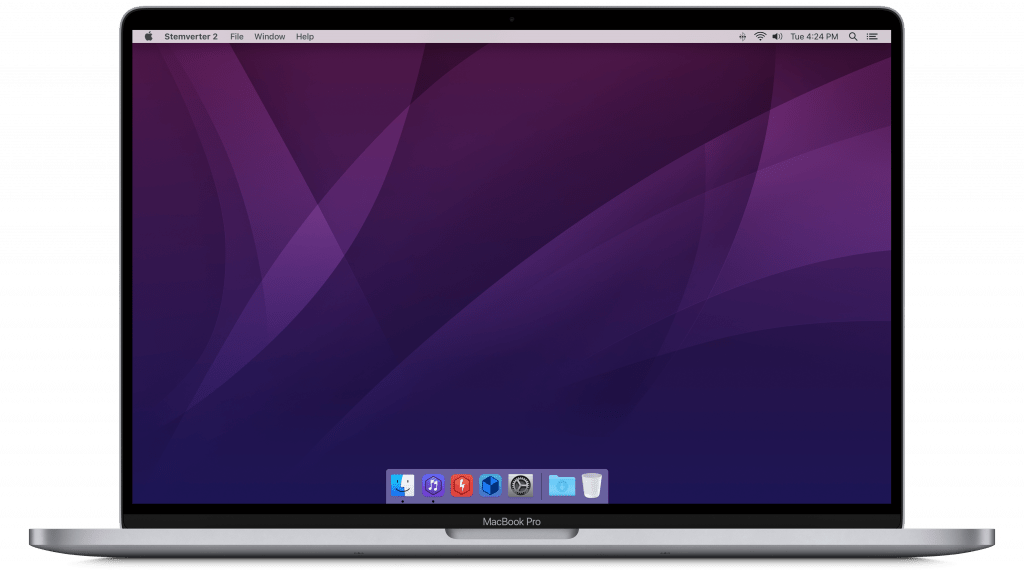1024x570 pixels.
Task: Open the Apple menu
Action: click(x=149, y=37)
